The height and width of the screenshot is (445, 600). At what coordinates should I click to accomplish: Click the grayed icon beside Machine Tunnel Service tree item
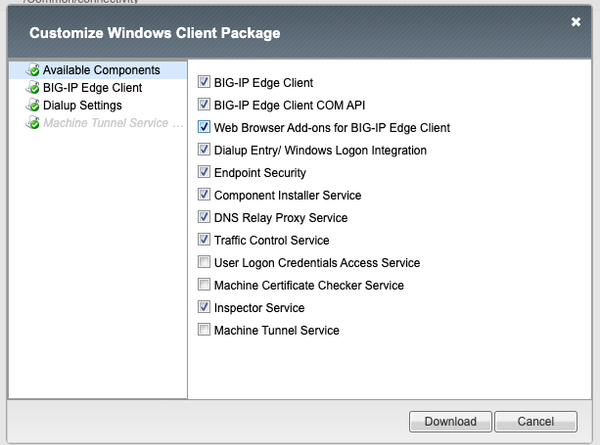33,124
